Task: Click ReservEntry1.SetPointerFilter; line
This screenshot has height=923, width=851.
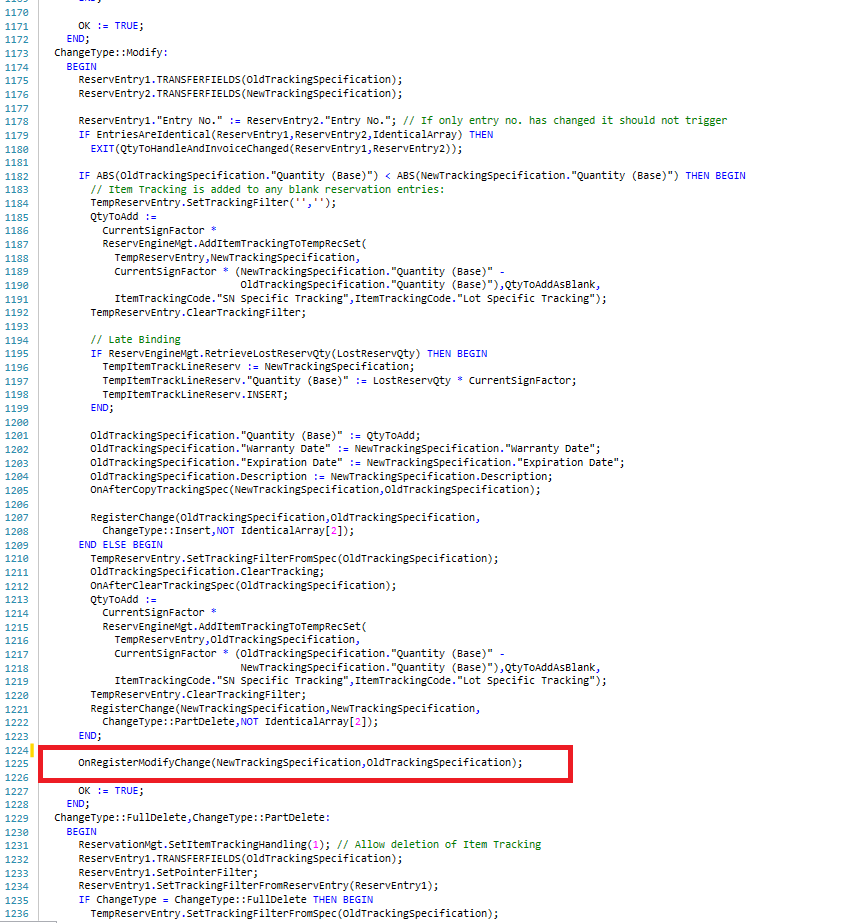Action: 168,872
